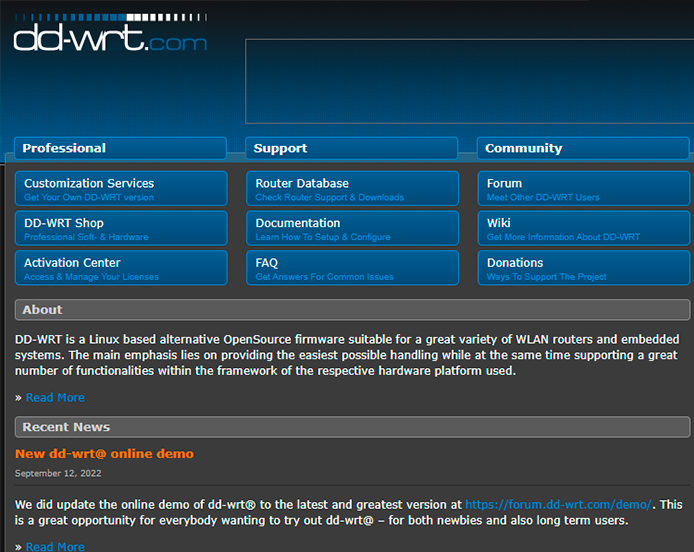The height and width of the screenshot is (552, 694).
Task: Open the Support section header
Action: pyautogui.click(x=351, y=148)
